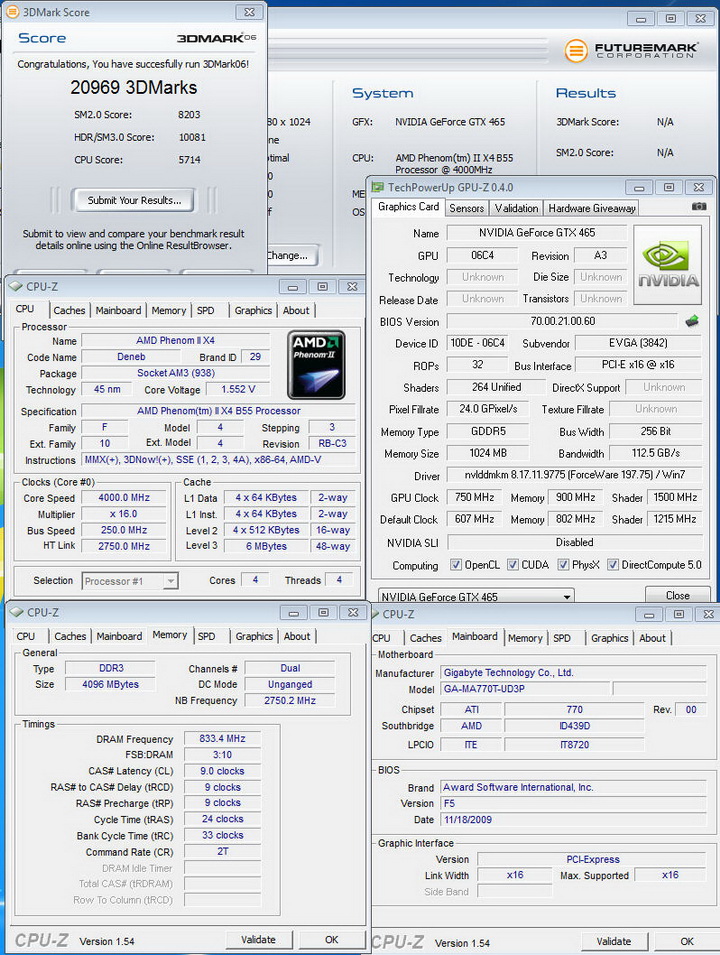Select the Graphics Card tab in GPU-Z
This screenshot has width=720, height=955.
408,207
